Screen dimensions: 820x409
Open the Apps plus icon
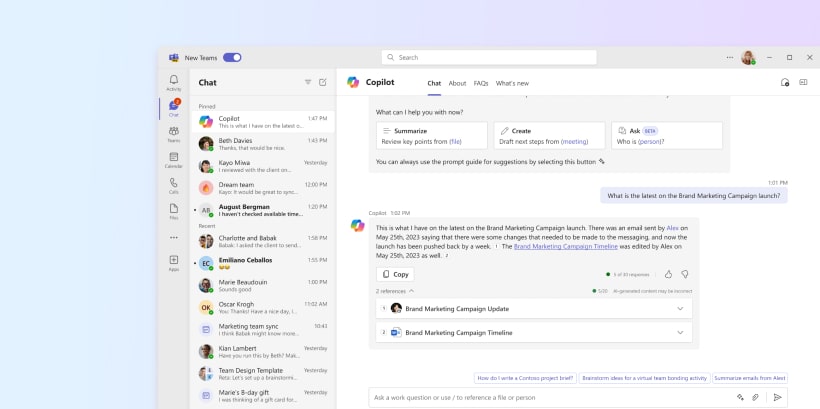174,260
